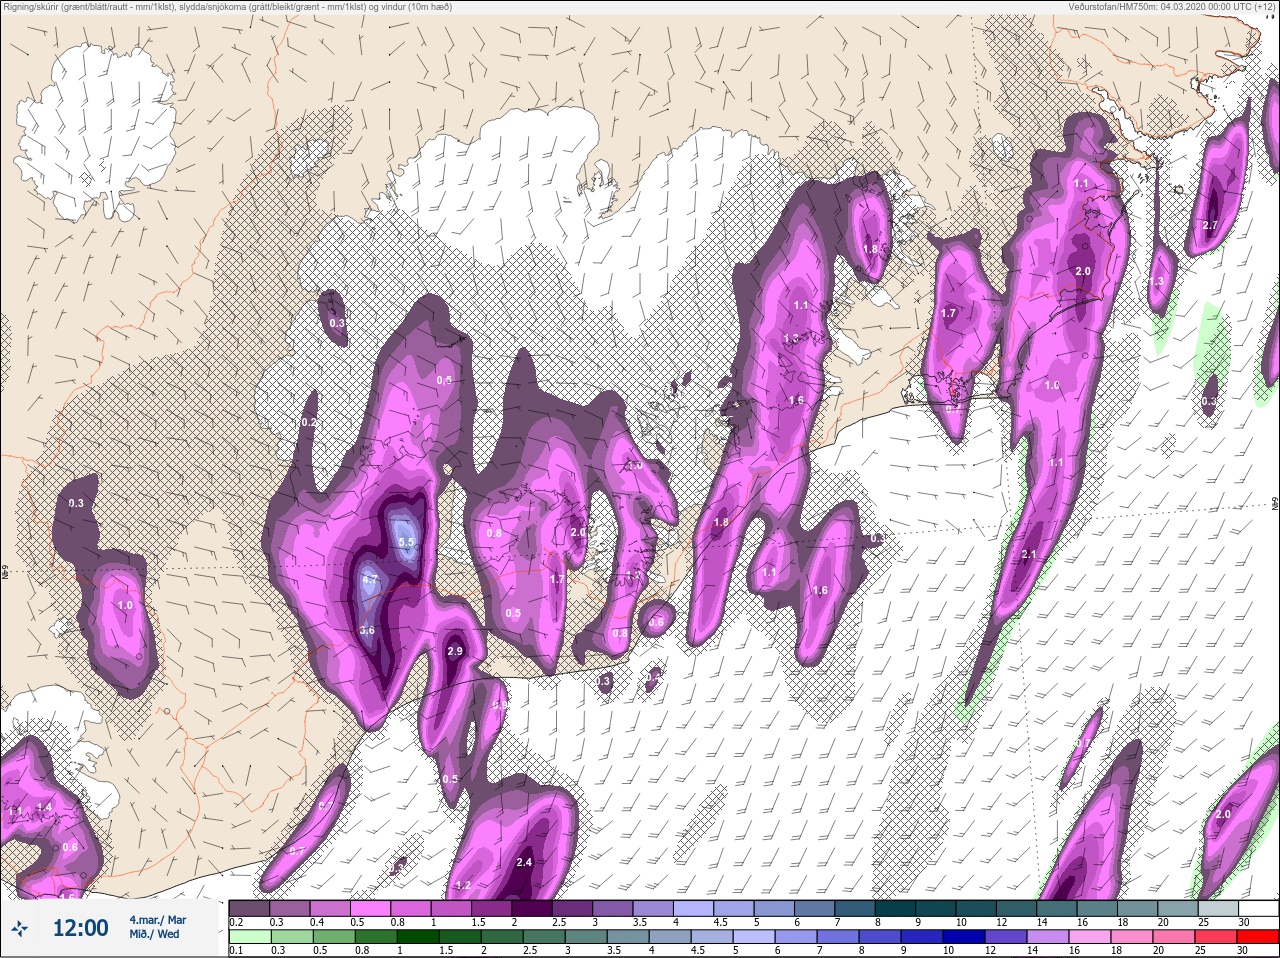The height and width of the screenshot is (958, 1280).
Task: Click the '0.1' label in the bottom legend
Action: tap(236, 951)
